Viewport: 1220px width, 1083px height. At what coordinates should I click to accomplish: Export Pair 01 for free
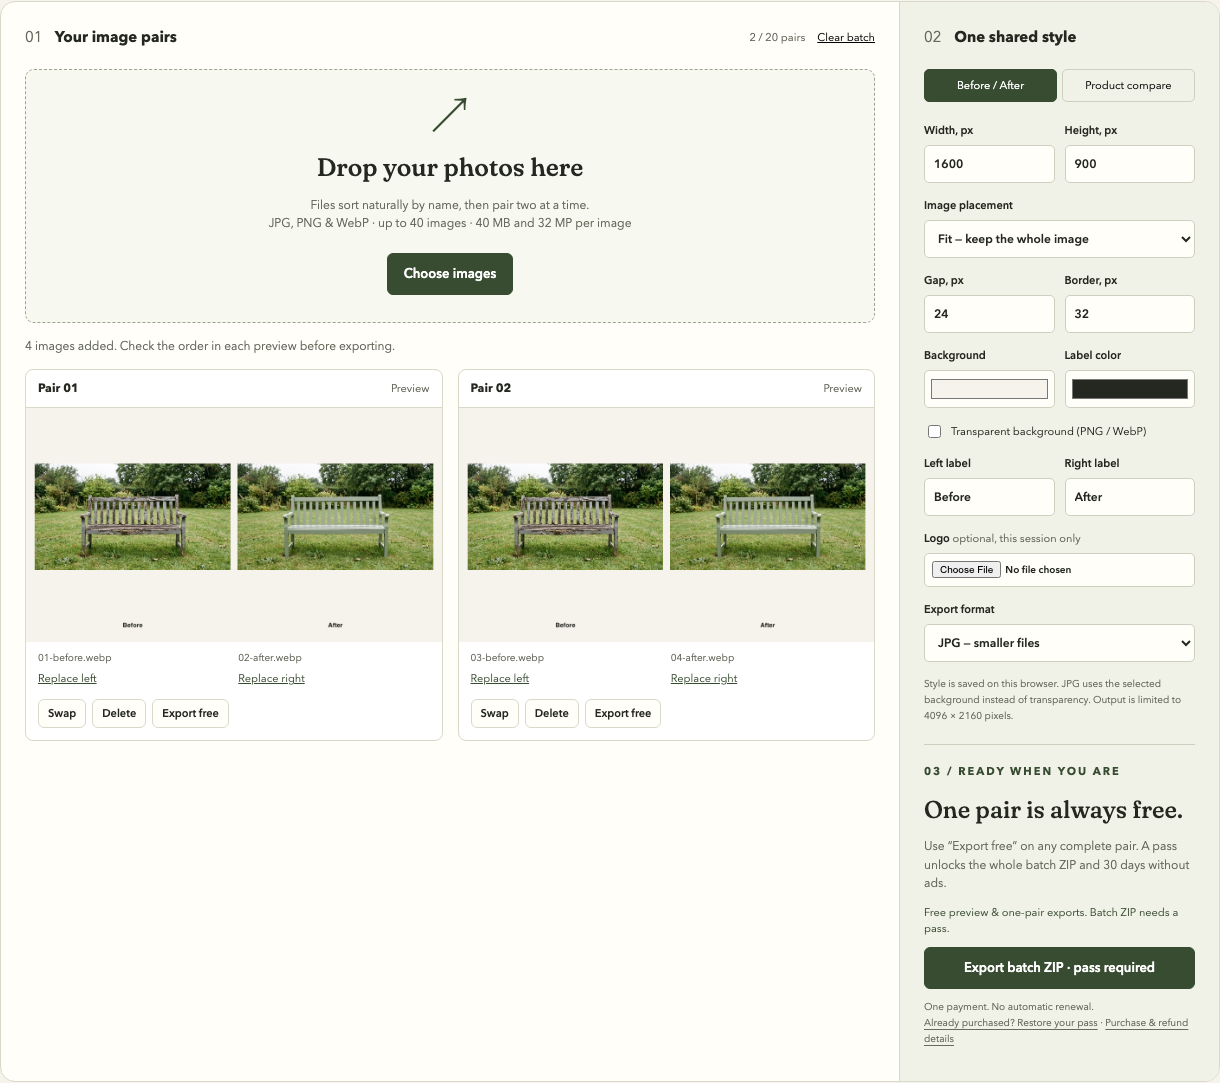click(x=190, y=713)
